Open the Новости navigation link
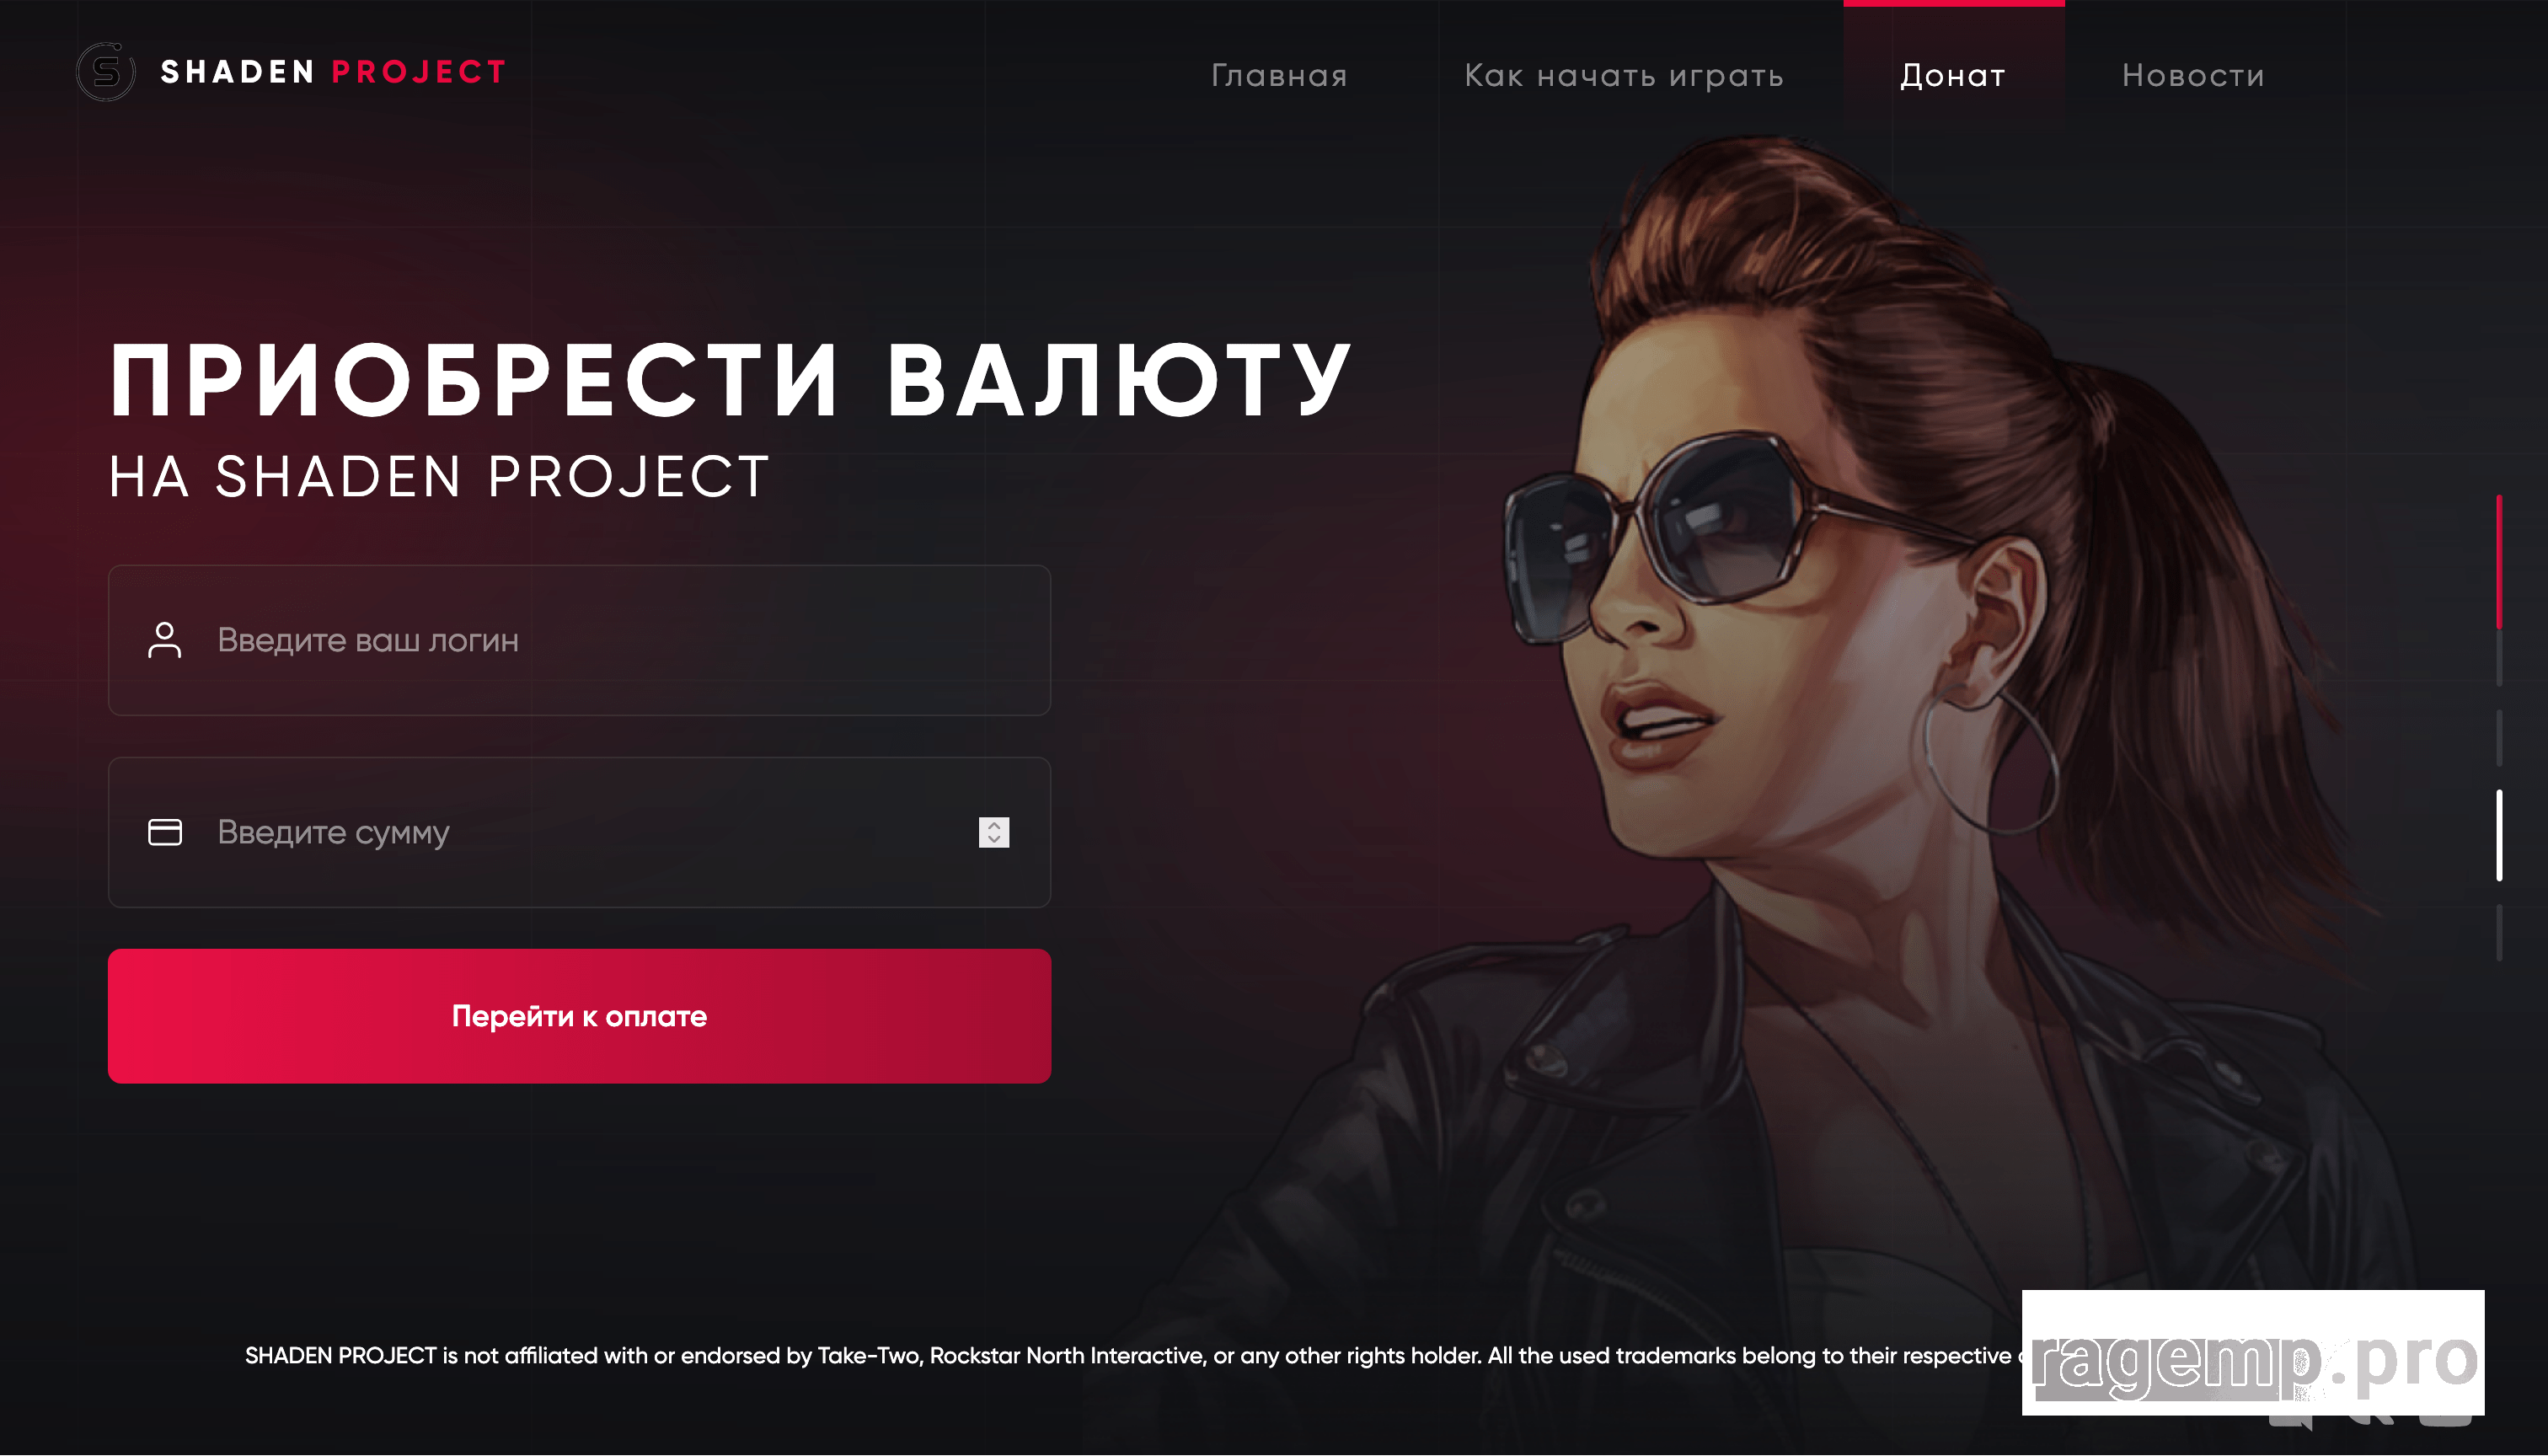The height and width of the screenshot is (1456, 2548). [x=2193, y=75]
